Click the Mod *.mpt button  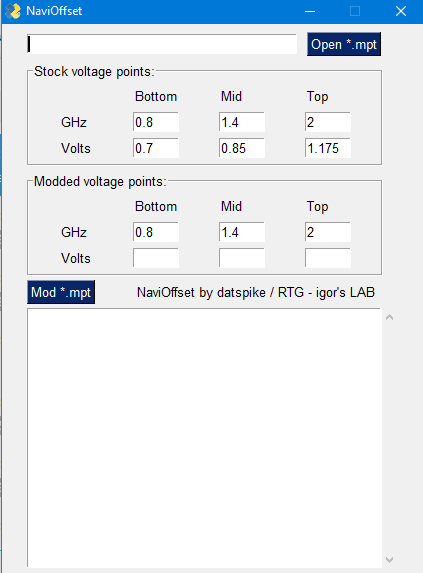(61, 292)
